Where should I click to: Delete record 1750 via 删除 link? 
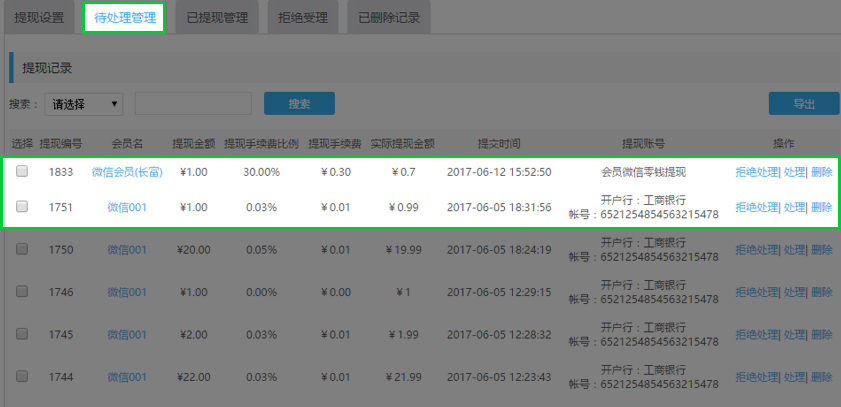(821, 250)
